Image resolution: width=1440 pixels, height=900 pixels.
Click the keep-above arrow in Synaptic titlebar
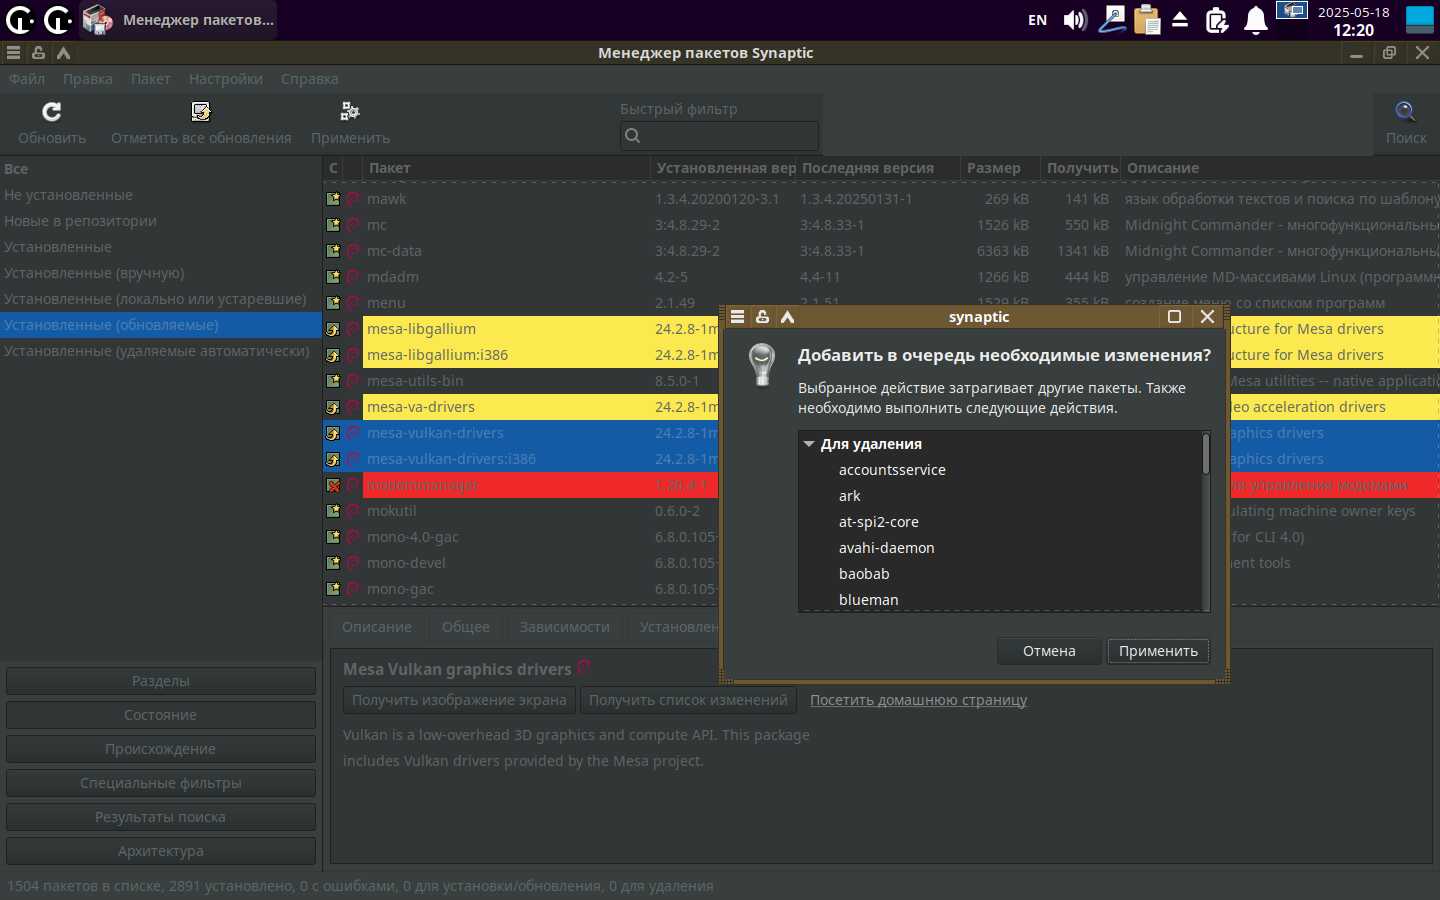(63, 53)
